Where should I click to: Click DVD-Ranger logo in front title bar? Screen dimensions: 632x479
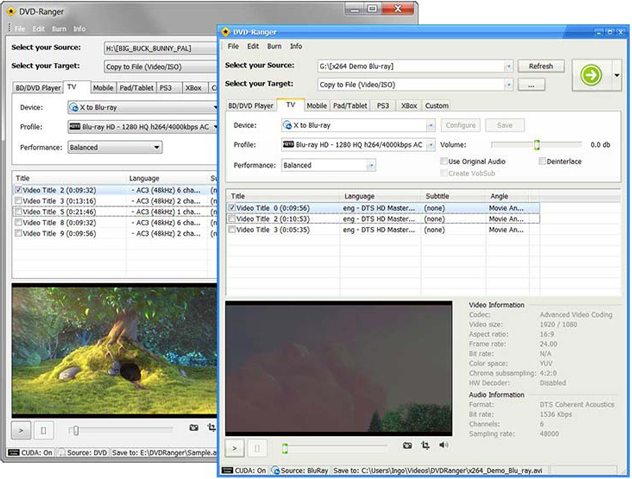point(225,32)
